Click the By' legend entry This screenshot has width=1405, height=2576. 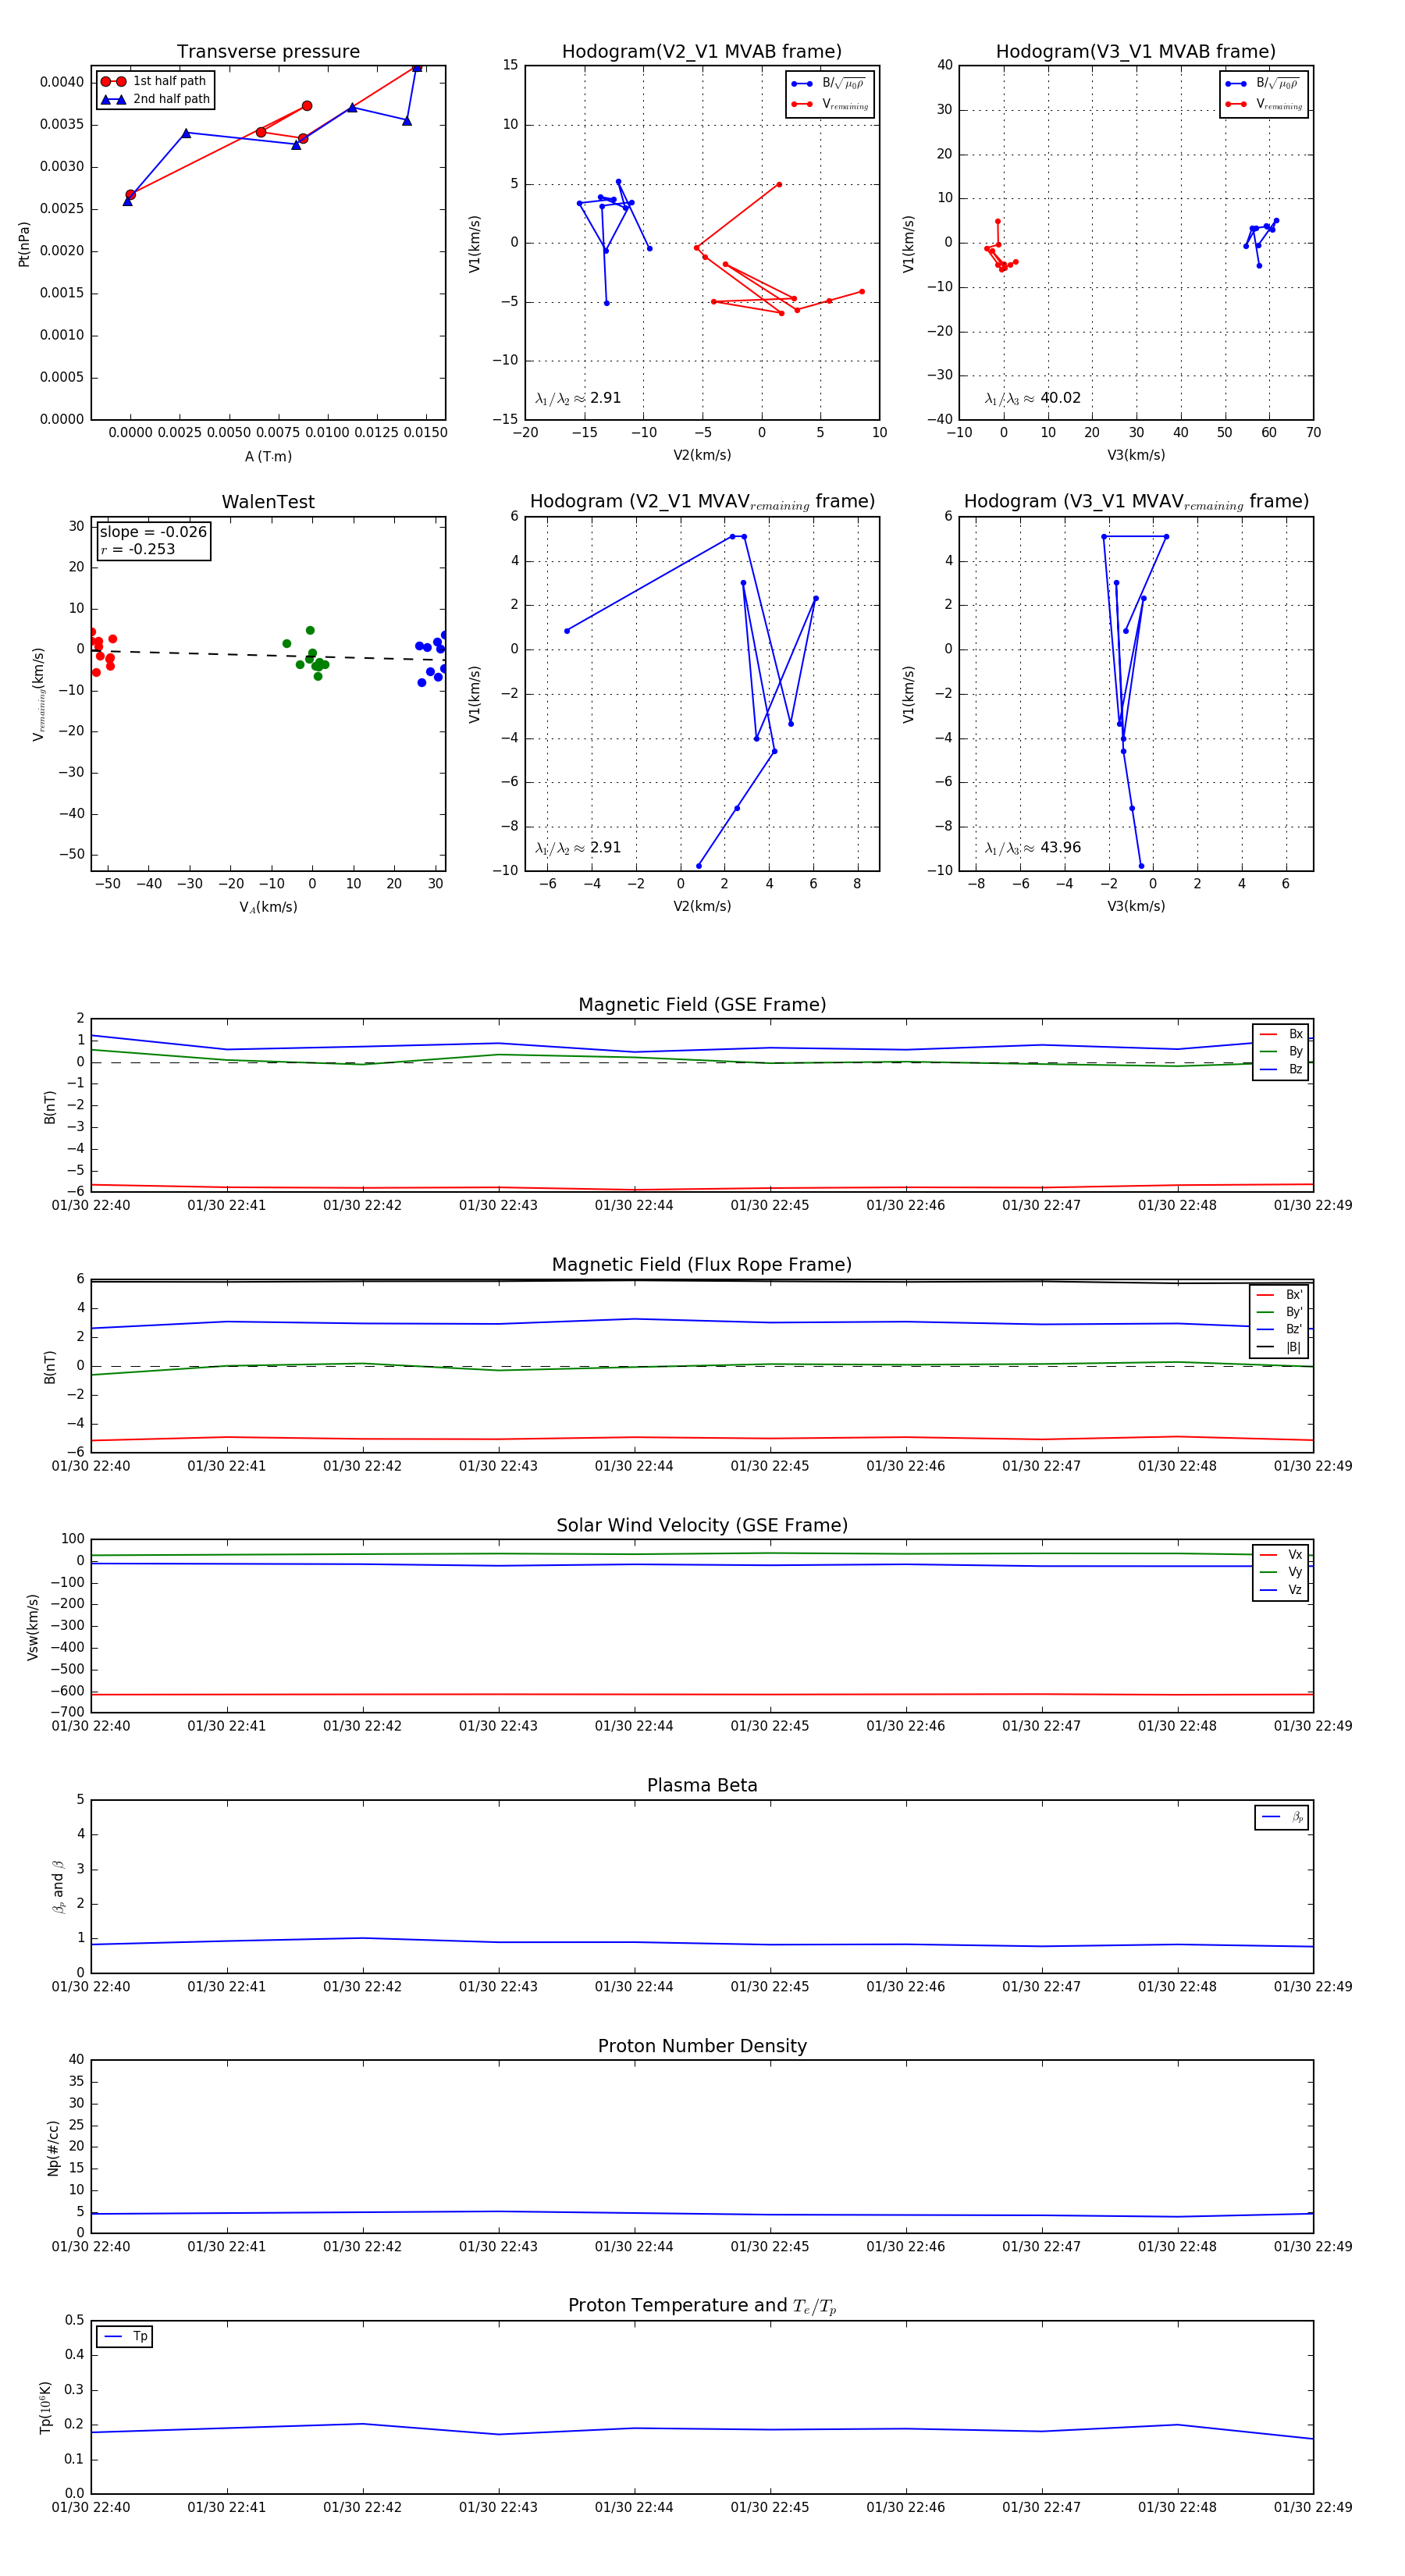1279,1312
